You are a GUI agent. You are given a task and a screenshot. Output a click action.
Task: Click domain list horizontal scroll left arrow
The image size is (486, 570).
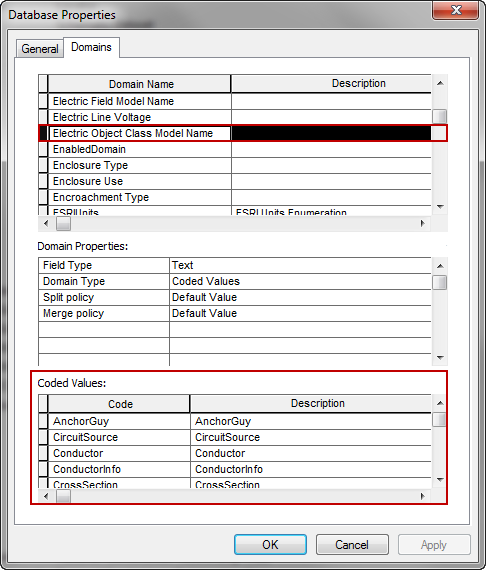tap(46, 223)
